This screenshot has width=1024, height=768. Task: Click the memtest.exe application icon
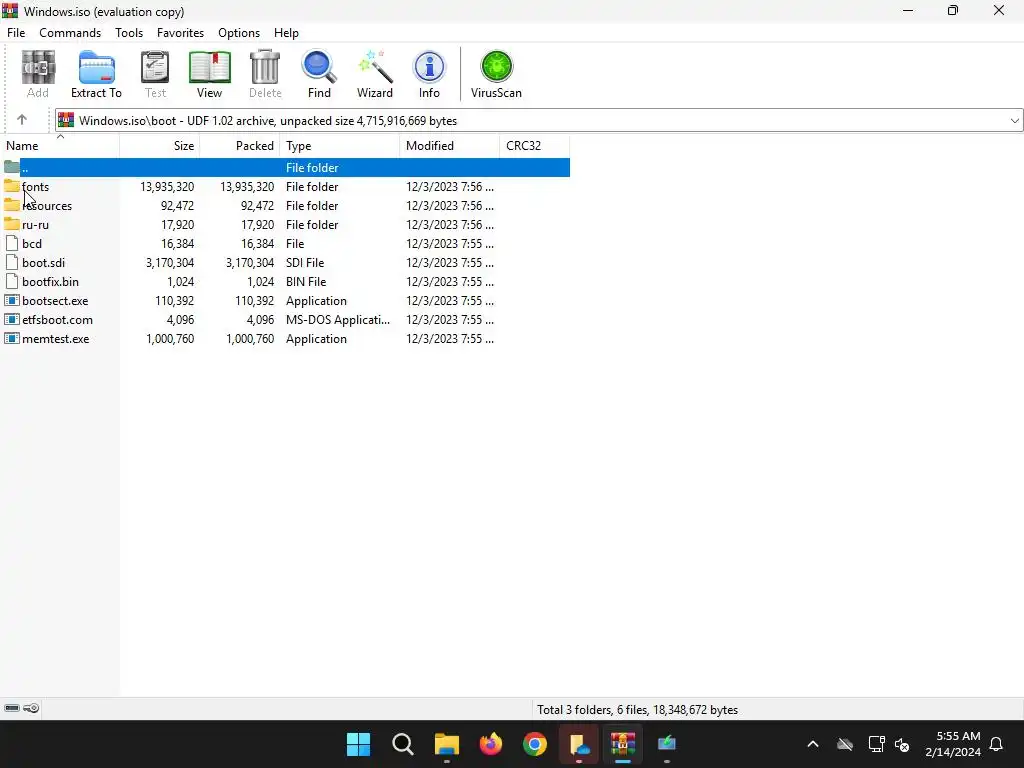(12, 338)
